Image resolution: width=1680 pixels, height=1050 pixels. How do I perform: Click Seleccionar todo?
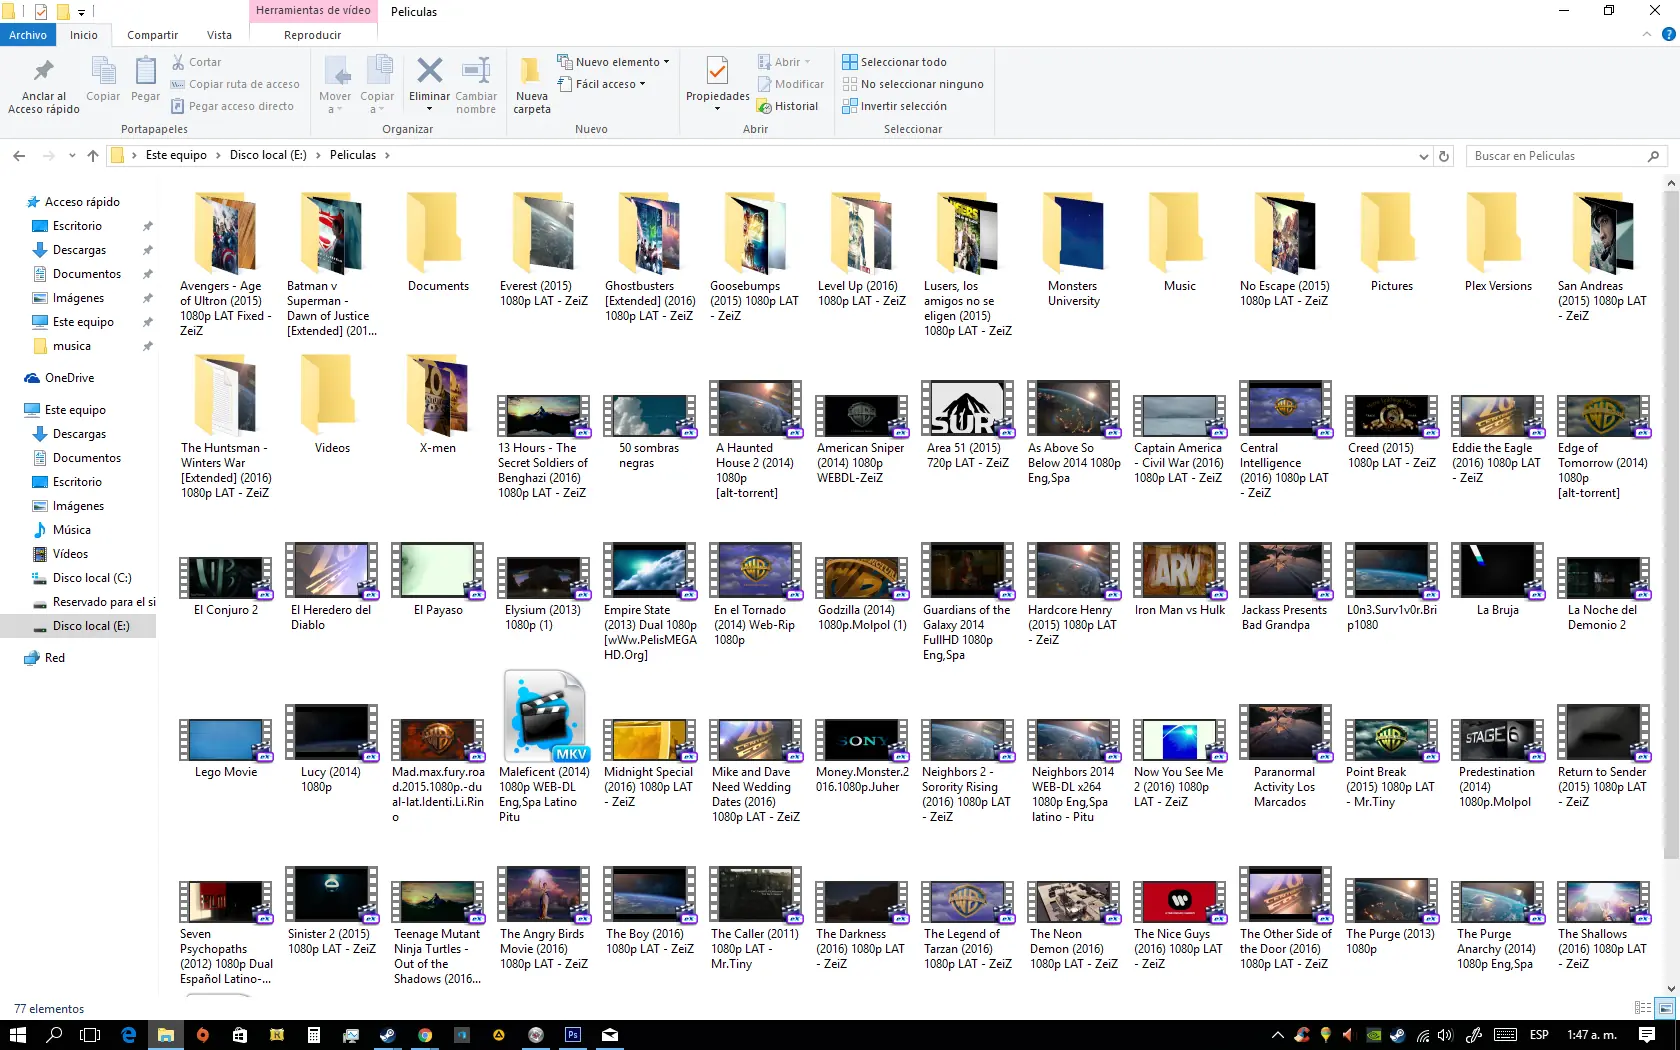[894, 62]
